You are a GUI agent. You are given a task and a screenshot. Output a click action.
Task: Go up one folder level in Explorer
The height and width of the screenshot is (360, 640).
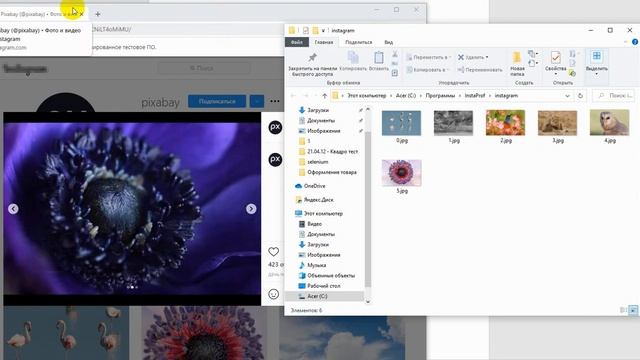(x=324, y=96)
